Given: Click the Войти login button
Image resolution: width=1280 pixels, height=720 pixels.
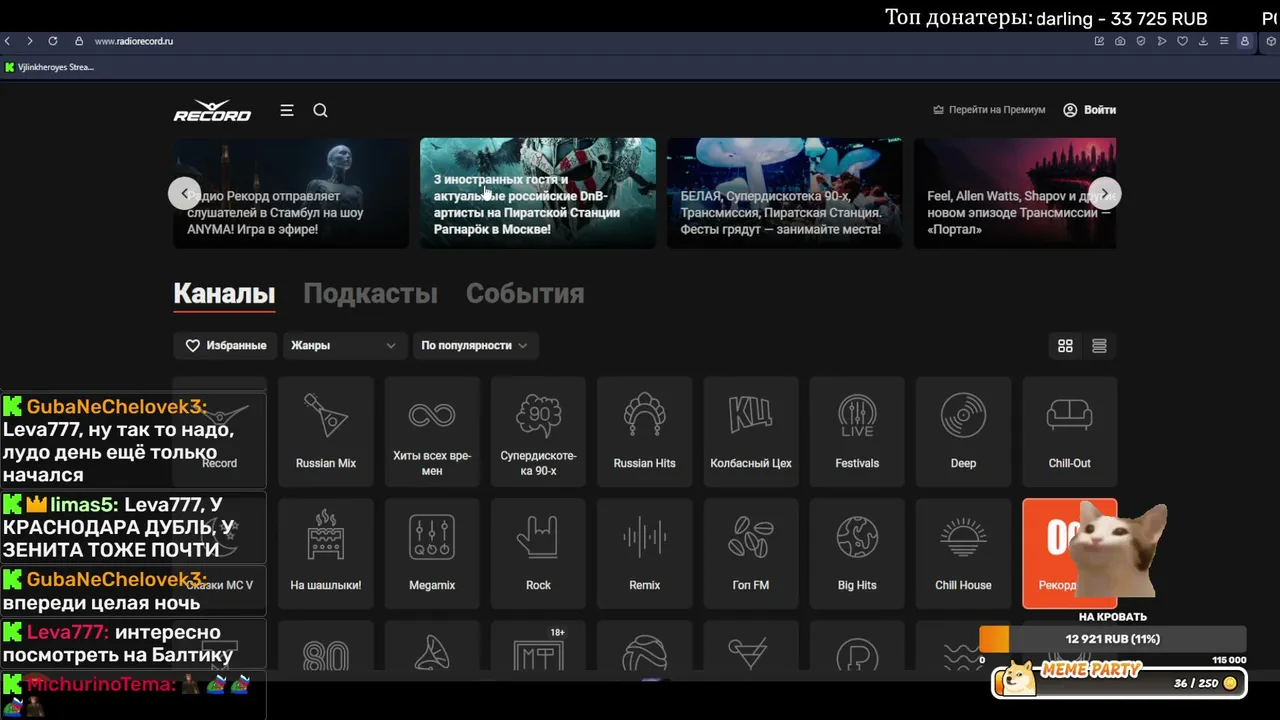Looking at the screenshot, I should click(x=1089, y=110).
